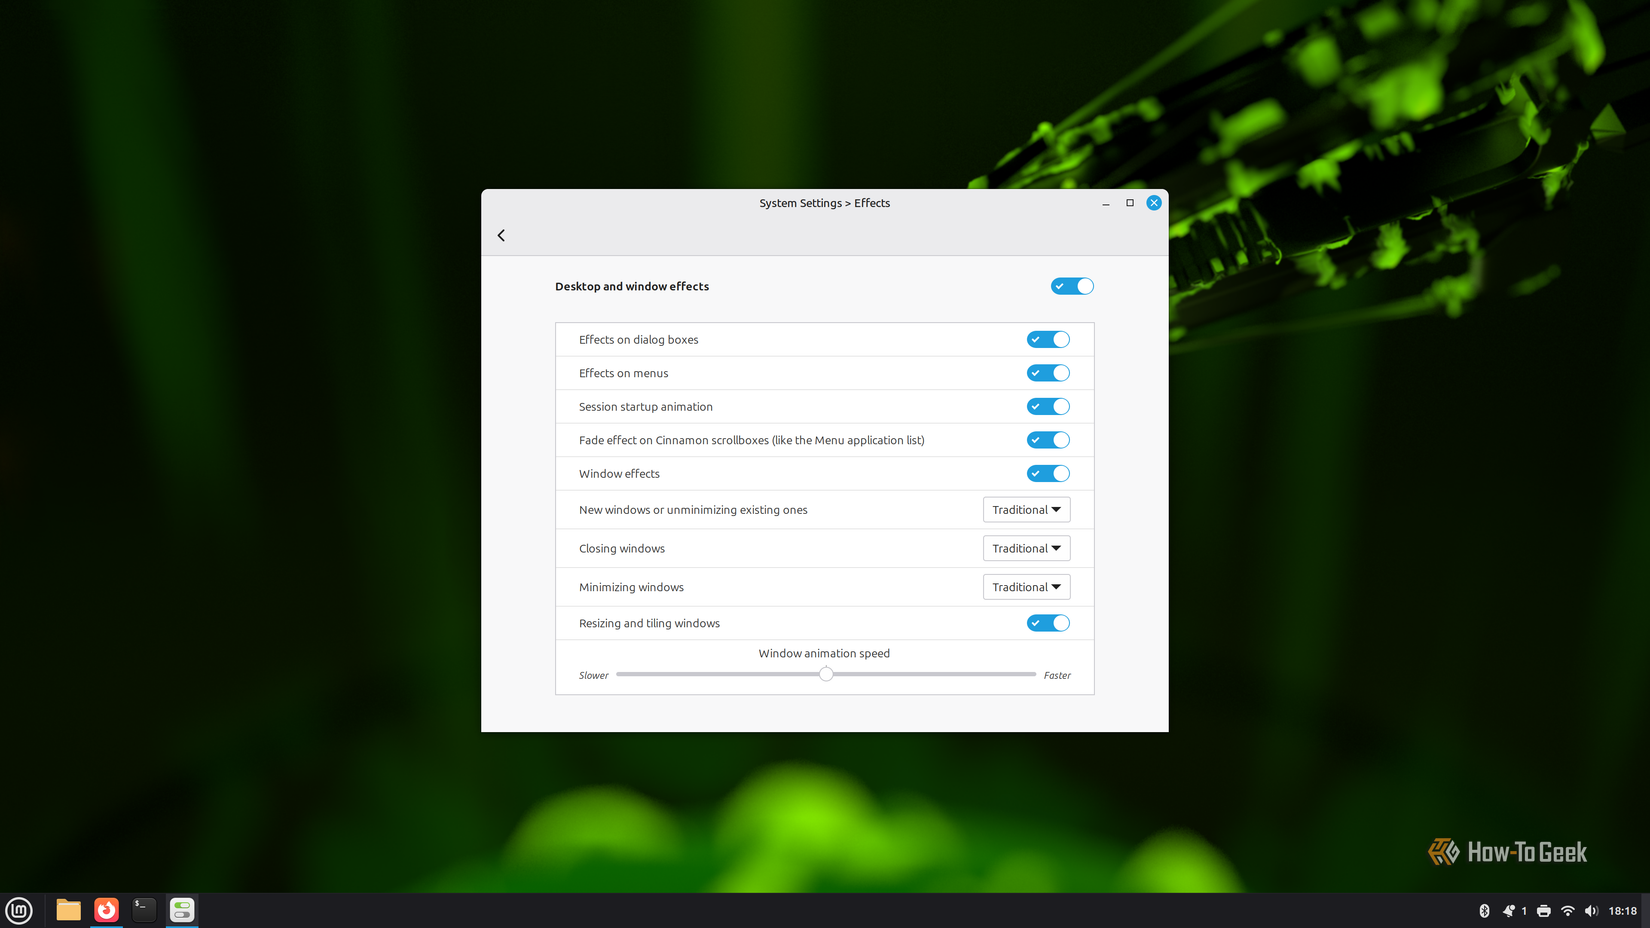The width and height of the screenshot is (1650, 928).
Task: Disable fade effect on Cinnamon scrollboxes
Action: coord(1048,440)
